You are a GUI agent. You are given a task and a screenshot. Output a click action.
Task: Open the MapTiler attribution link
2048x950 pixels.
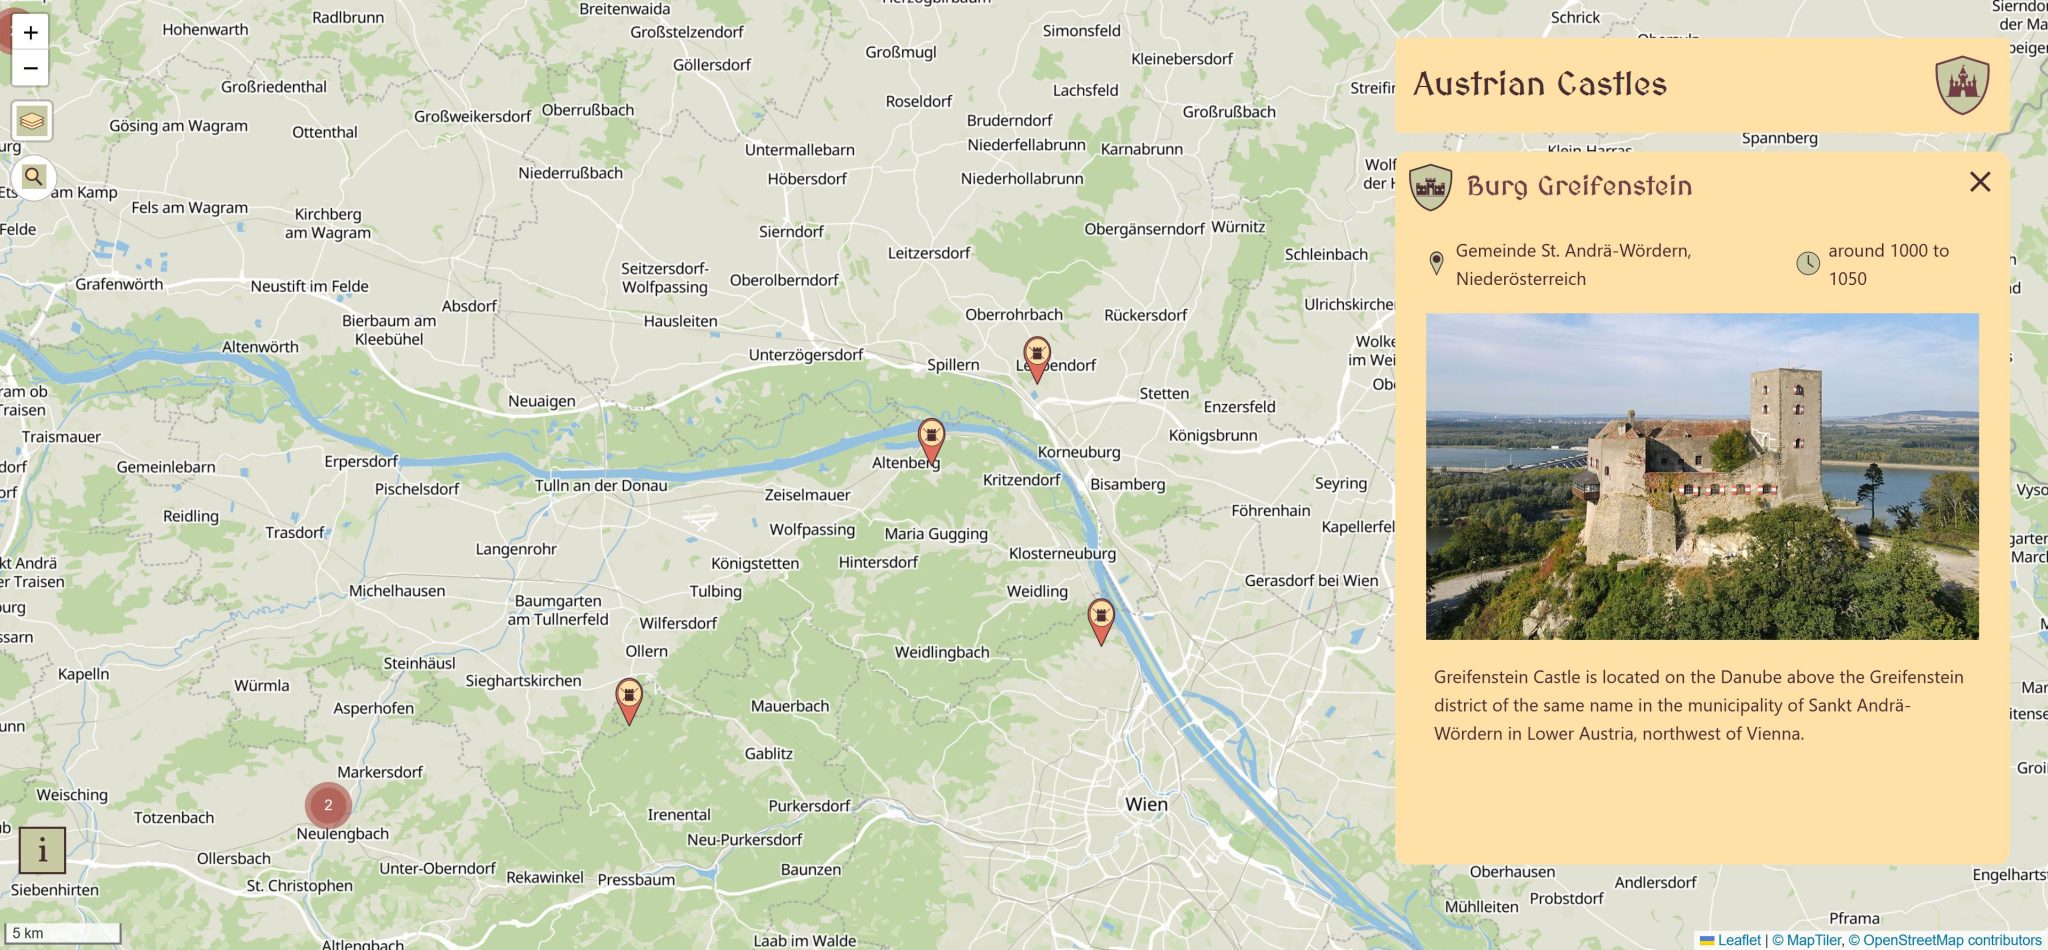coord(1811,940)
